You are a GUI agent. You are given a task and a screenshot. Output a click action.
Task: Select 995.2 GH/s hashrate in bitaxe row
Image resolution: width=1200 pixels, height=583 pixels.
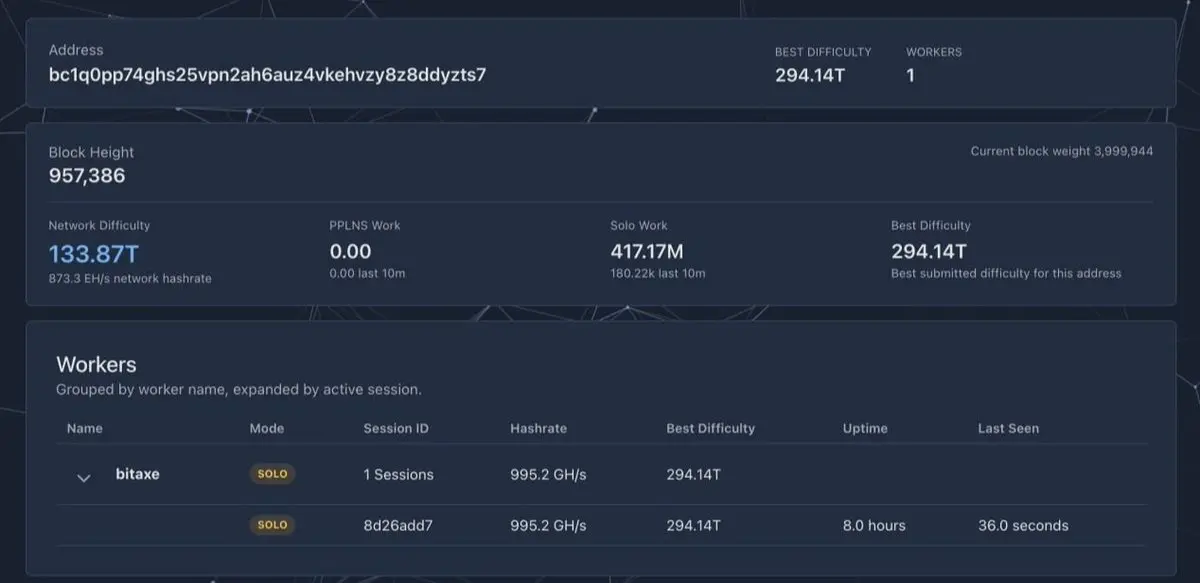click(548, 475)
